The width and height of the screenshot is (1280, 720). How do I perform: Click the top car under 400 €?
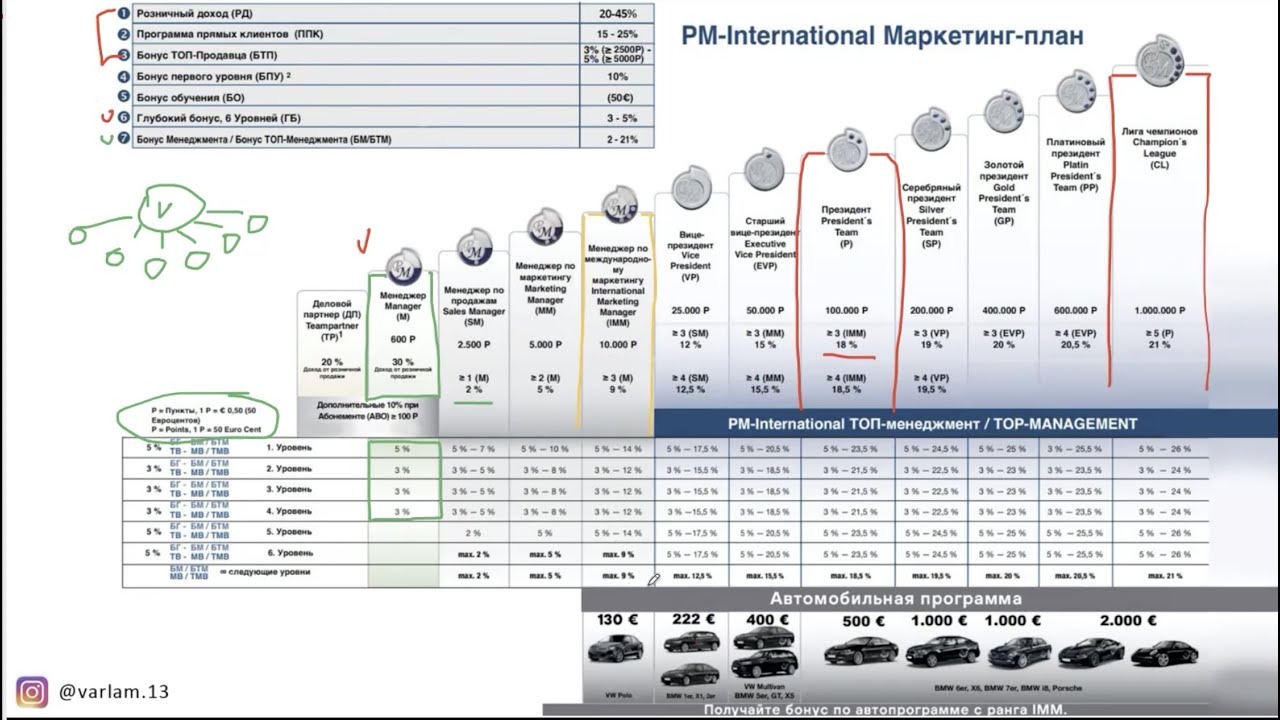point(765,637)
